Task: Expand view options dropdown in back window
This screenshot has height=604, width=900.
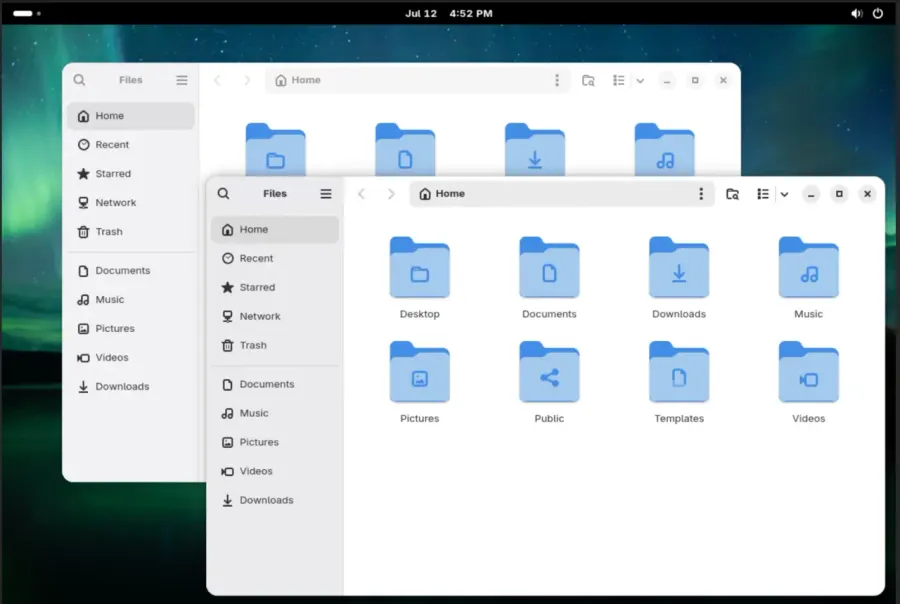Action: point(640,80)
